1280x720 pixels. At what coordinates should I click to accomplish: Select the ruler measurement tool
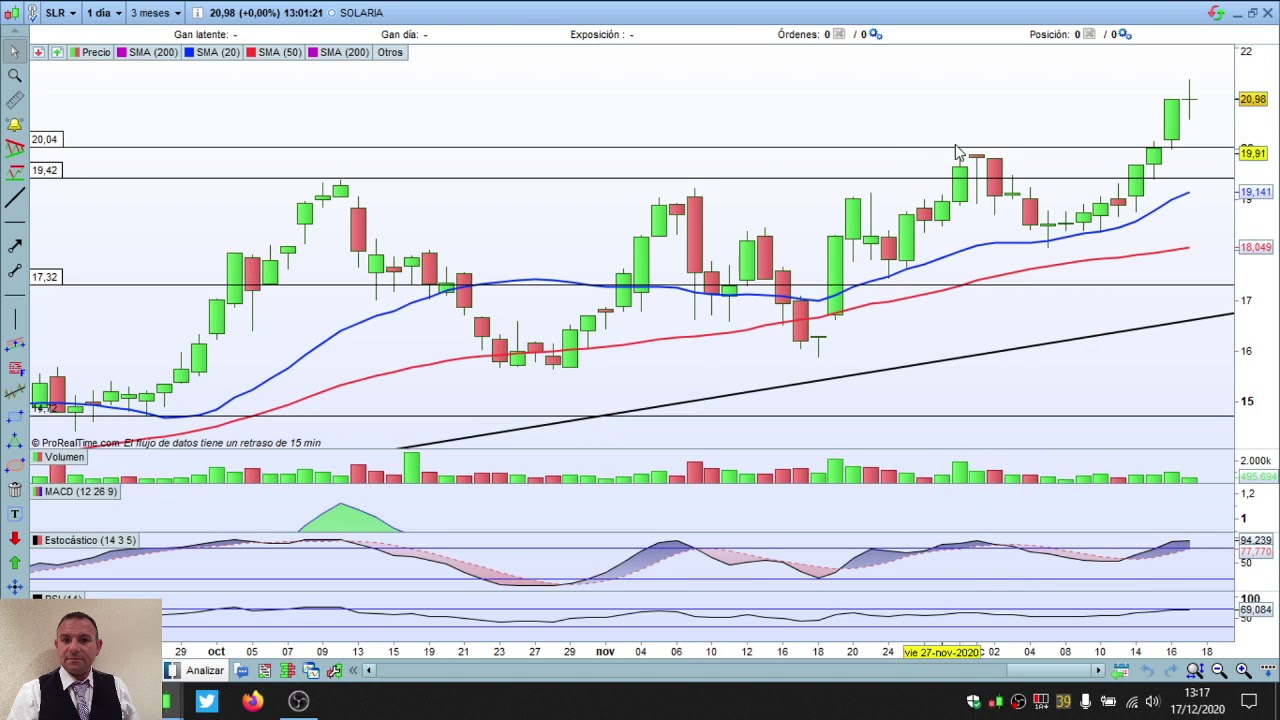point(14,100)
